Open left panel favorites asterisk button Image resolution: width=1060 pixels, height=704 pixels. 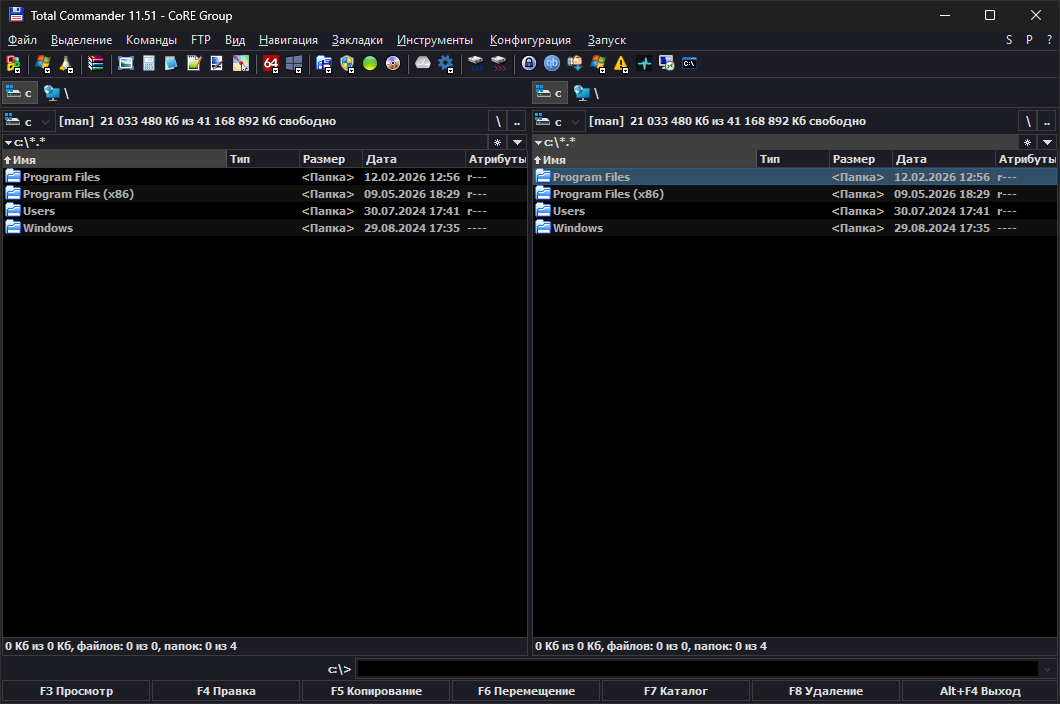click(498, 142)
